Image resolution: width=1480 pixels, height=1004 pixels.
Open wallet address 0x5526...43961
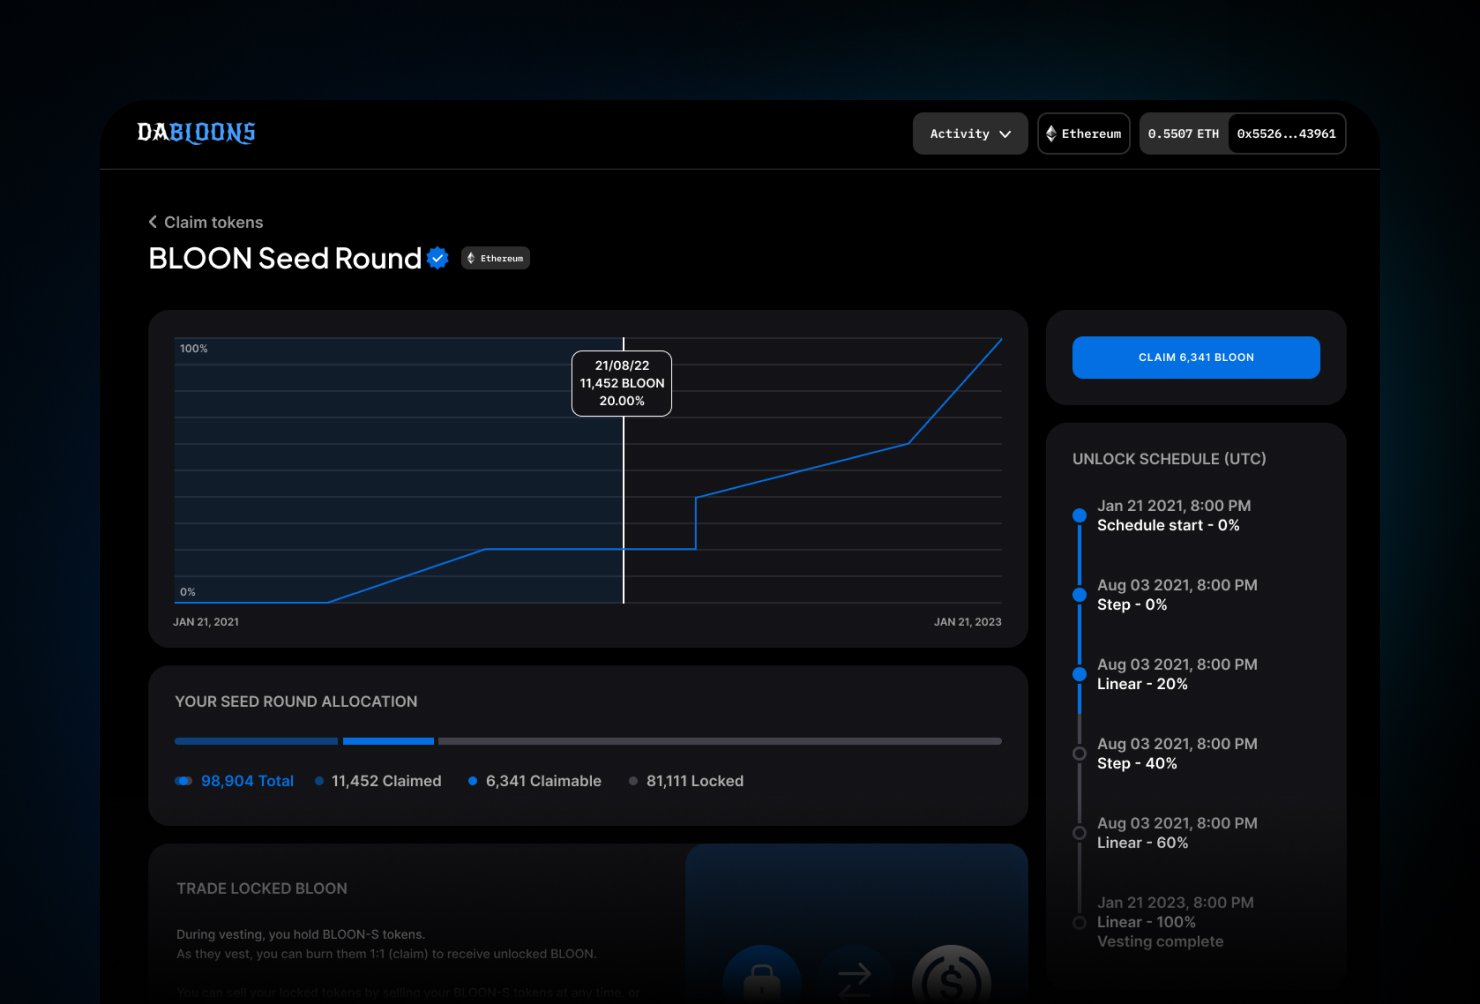pyautogui.click(x=1286, y=133)
